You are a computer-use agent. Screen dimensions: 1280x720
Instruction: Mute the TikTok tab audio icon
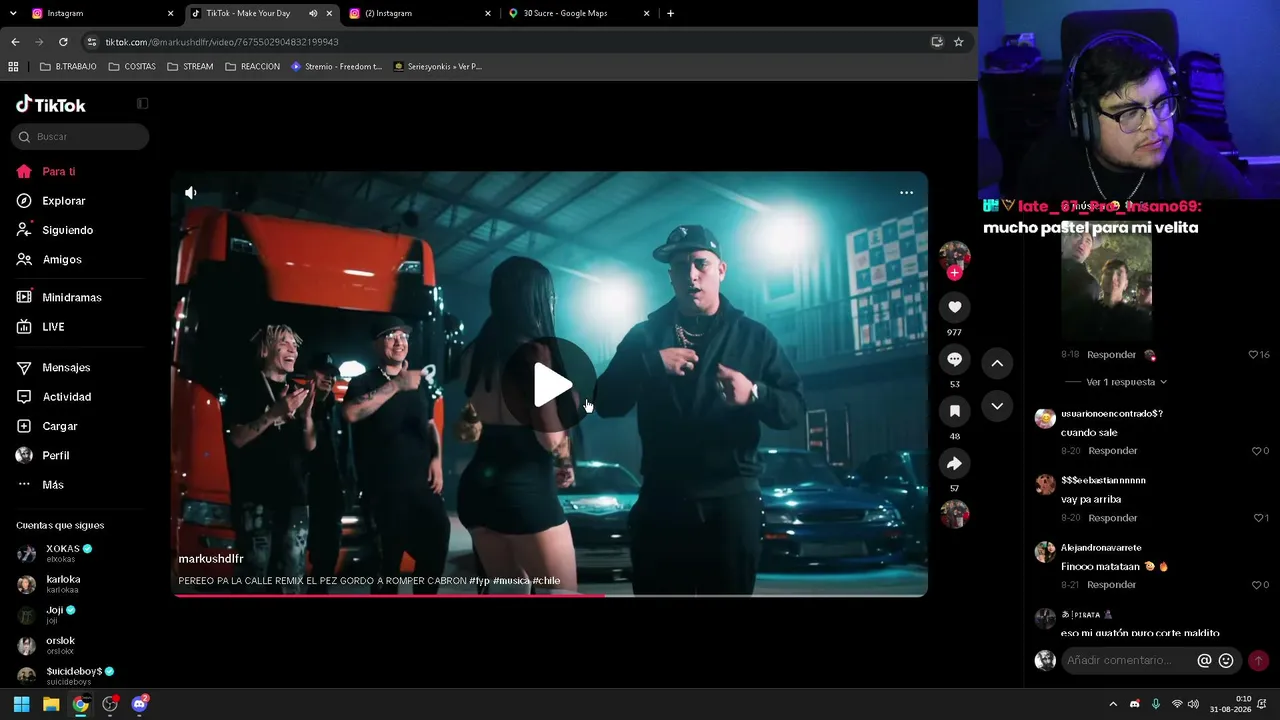(x=313, y=14)
